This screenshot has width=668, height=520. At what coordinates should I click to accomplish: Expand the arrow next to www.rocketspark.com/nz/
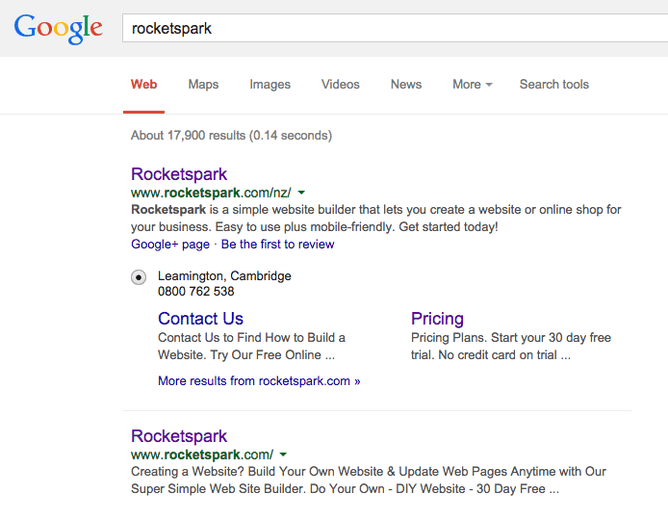click(x=302, y=193)
